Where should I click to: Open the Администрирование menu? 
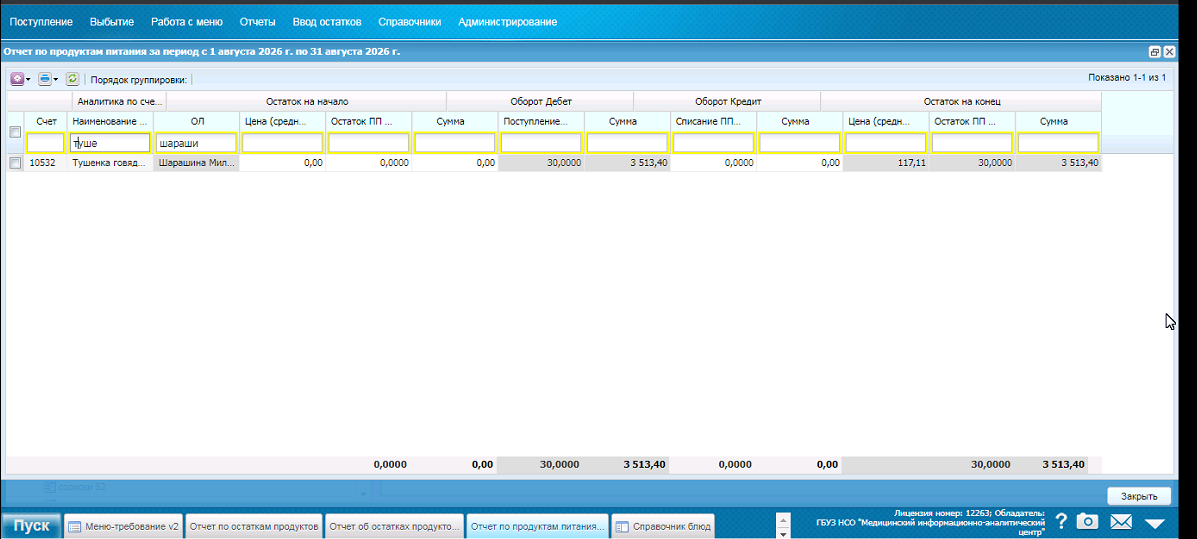(508, 22)
